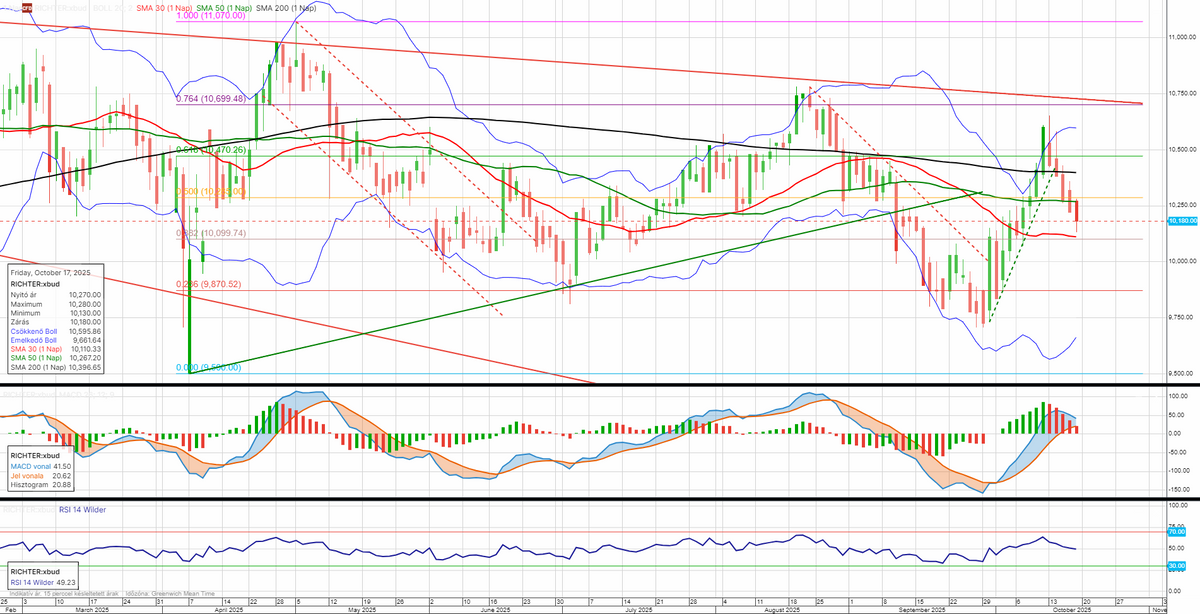Click September 2025 on the time axis
This screenshot has width=1200, height=614.
[922, 609]
